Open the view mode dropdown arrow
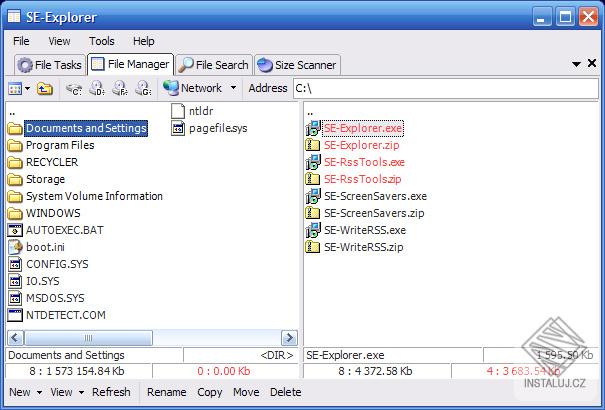This screenshot has height=410, width=605. (x=27, y=89)
